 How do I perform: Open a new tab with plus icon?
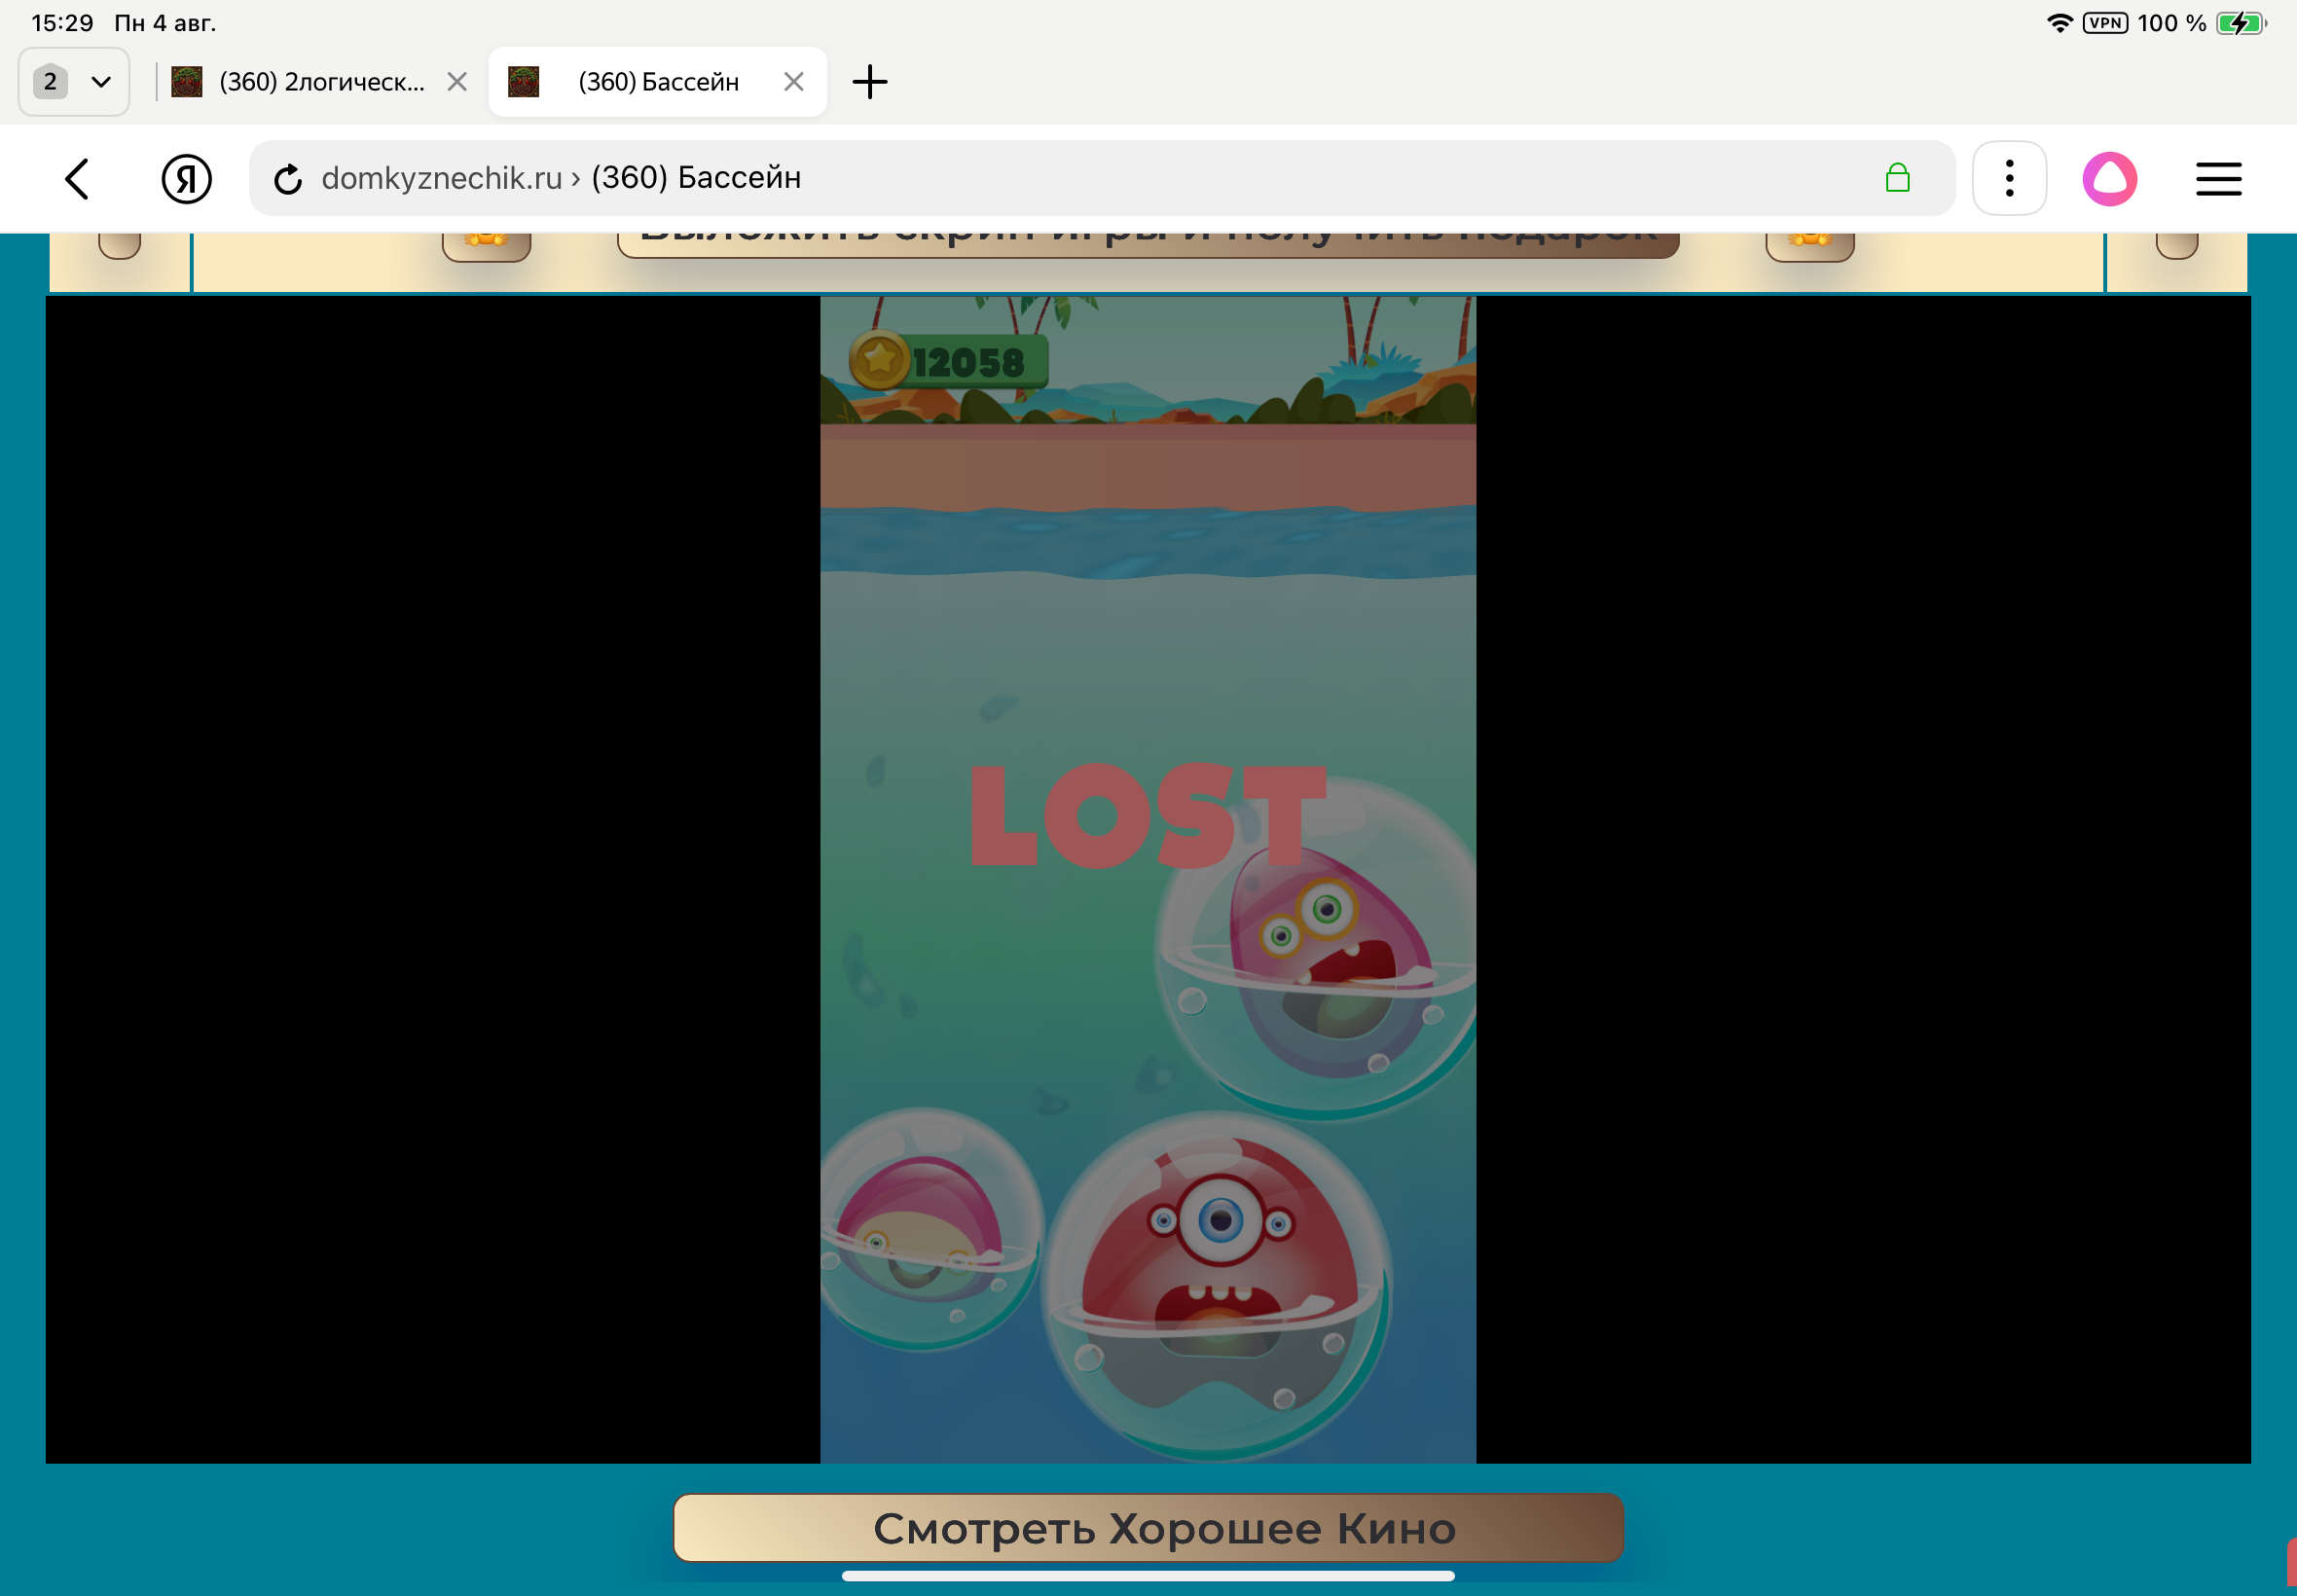pos(869,82)
